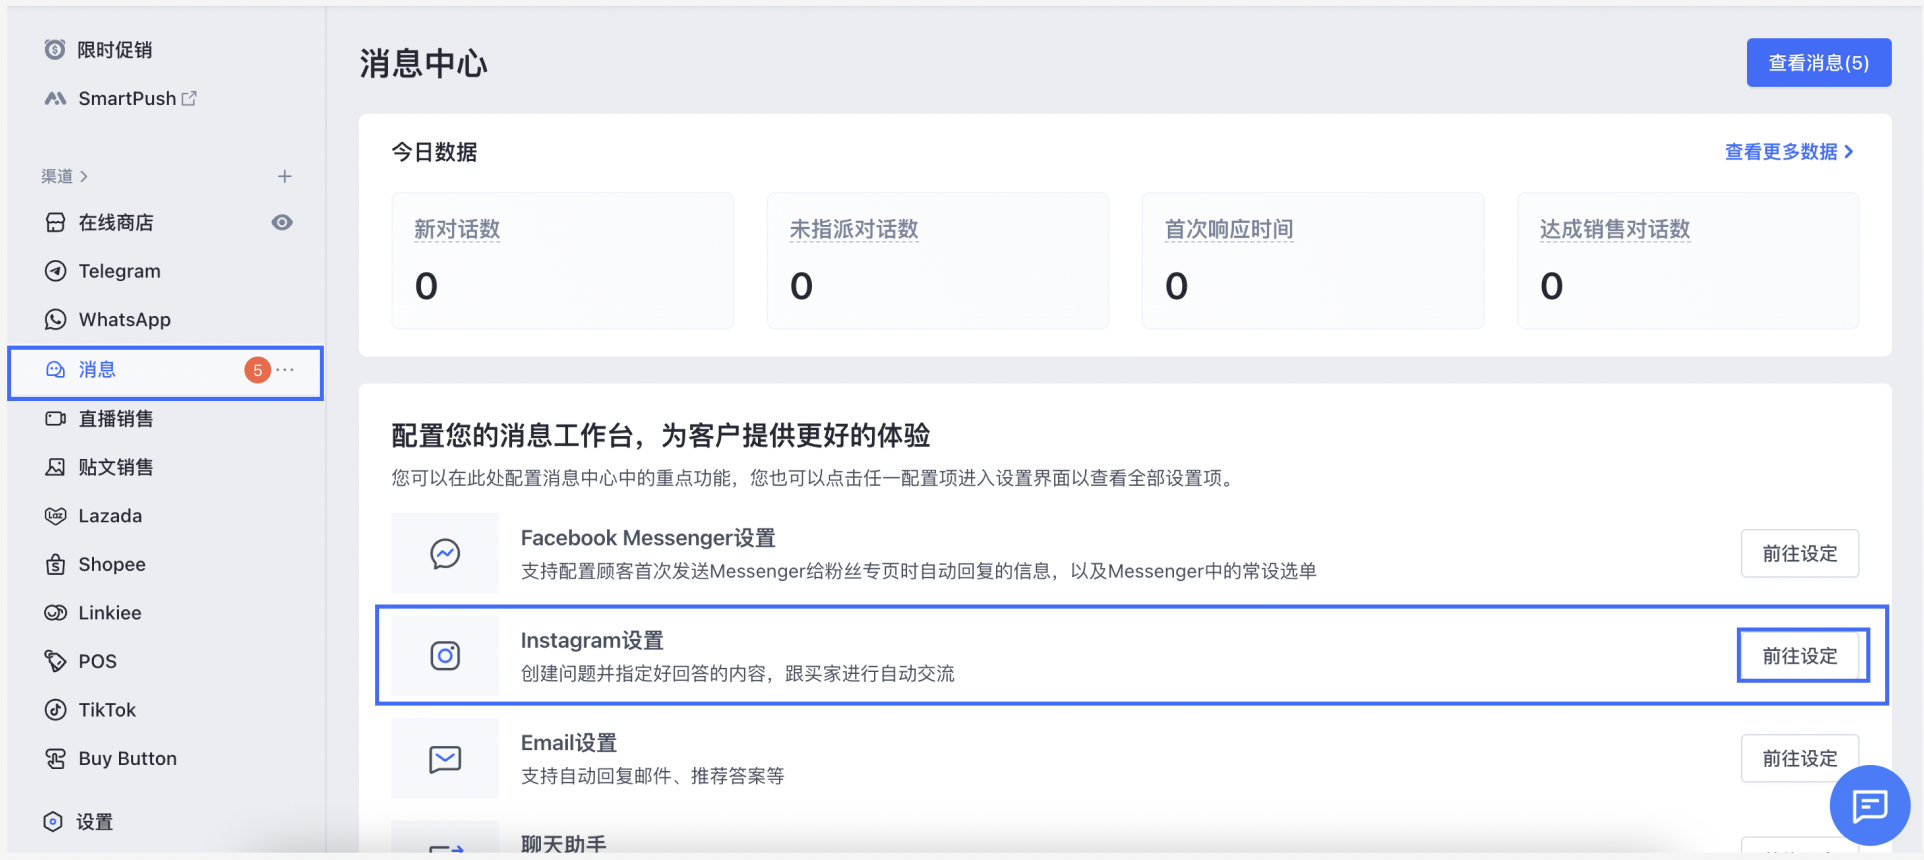Viewport: 1924px width, 860px height.
Task: Click the Lazada icon in sidebar
Action: pyautogui.click(x=55, y=516)
